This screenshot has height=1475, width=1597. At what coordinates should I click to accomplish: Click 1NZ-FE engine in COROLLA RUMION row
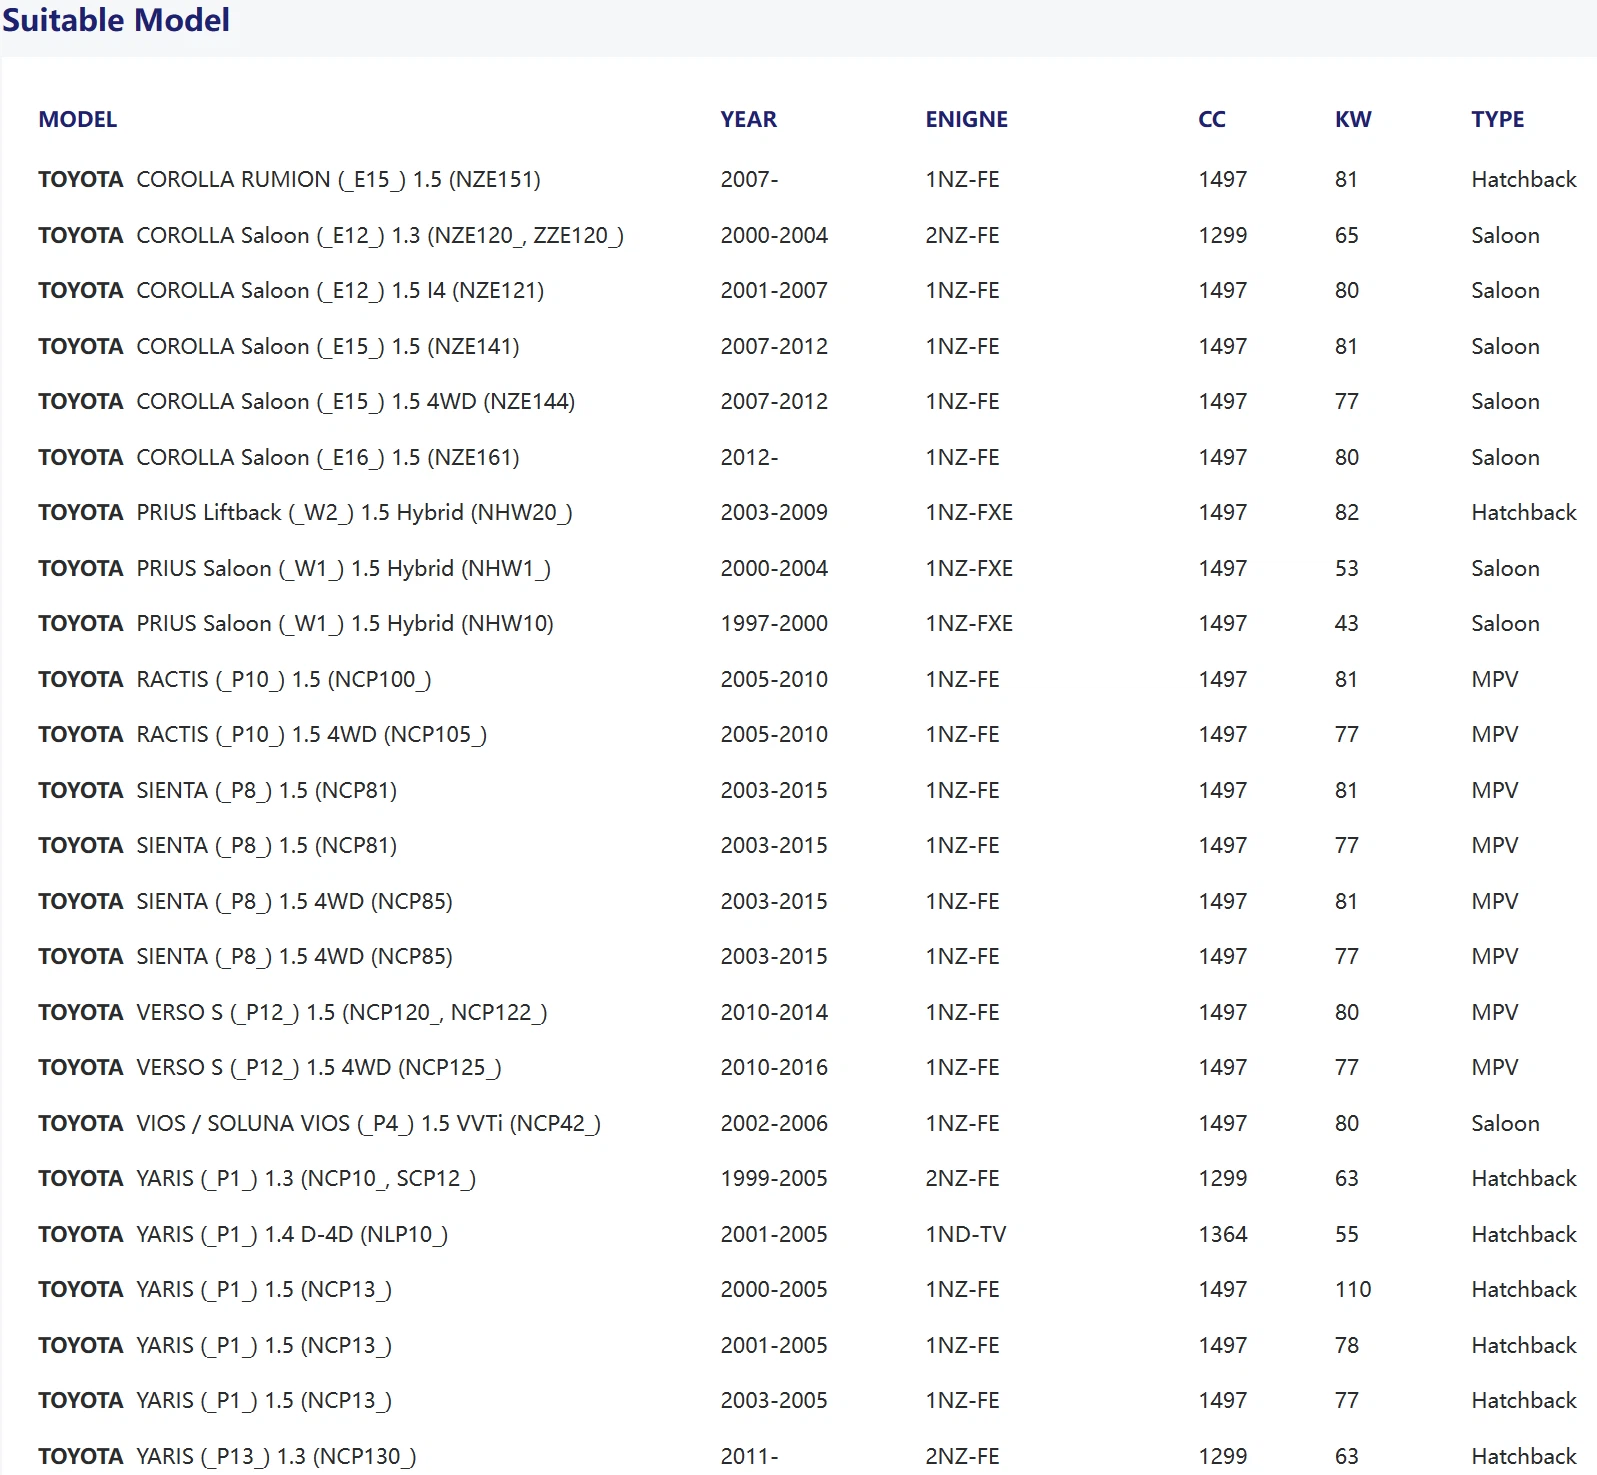click(x=962, y=180)
